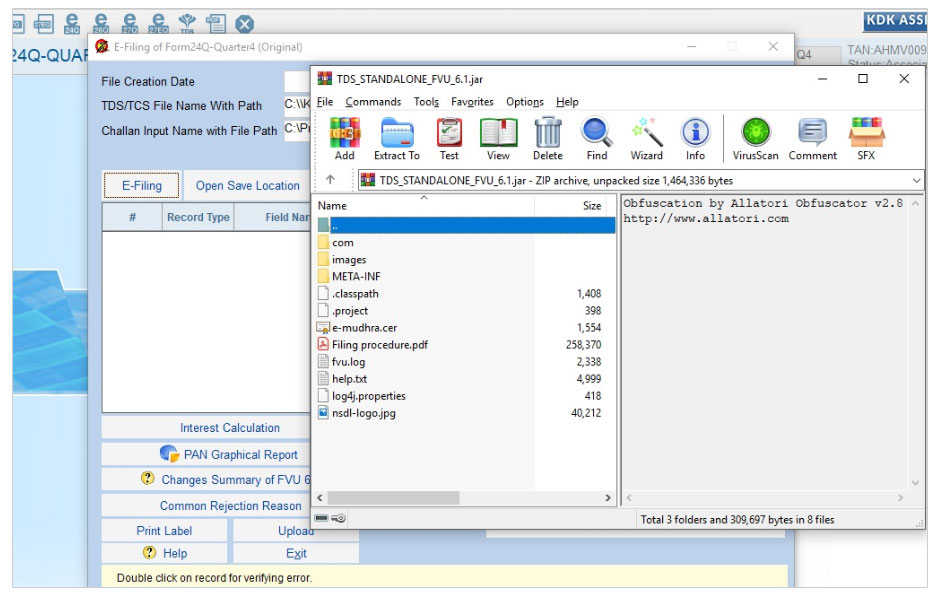Click the Challan Input Name path field
The width and height of the screenshot is (940, 596).
click(x=297, y=130)
